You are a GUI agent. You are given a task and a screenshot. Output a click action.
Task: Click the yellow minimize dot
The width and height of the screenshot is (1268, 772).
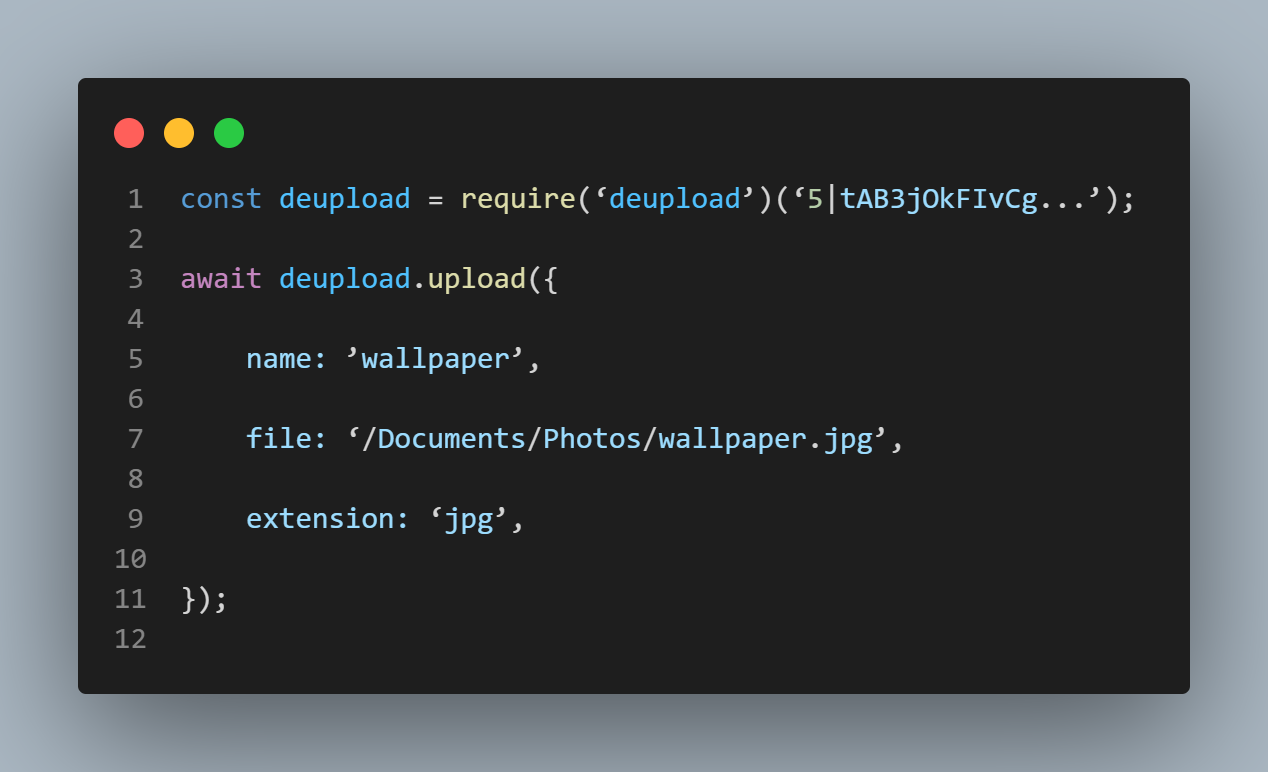(x=179, y=133)
